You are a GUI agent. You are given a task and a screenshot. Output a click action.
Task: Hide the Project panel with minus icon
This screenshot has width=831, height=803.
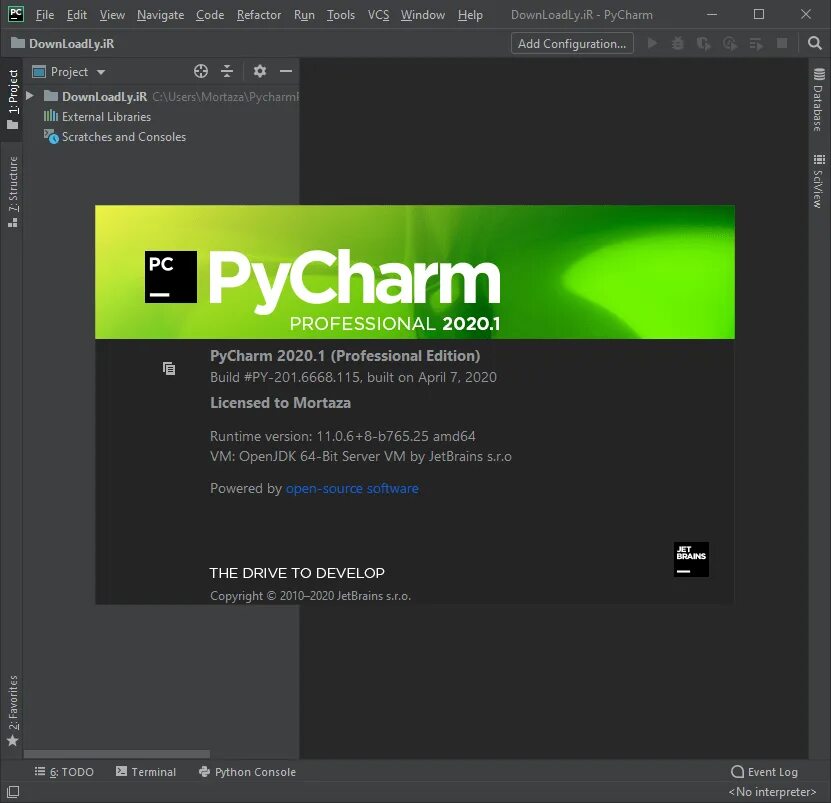pos(286,71)
